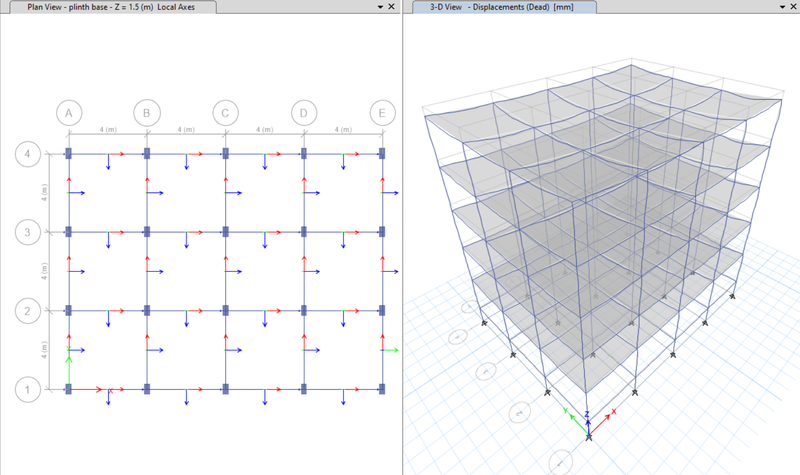Close the 3-D View window
The width and height of the screenshot is (800, 475).
point(793,7)
